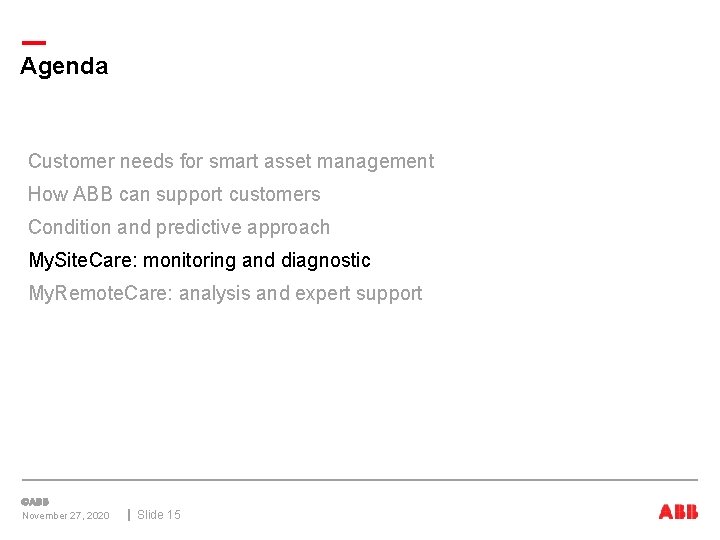Click the red dash above Agenda
Viewport: 720px width, 540px height.
pos(33,43)
